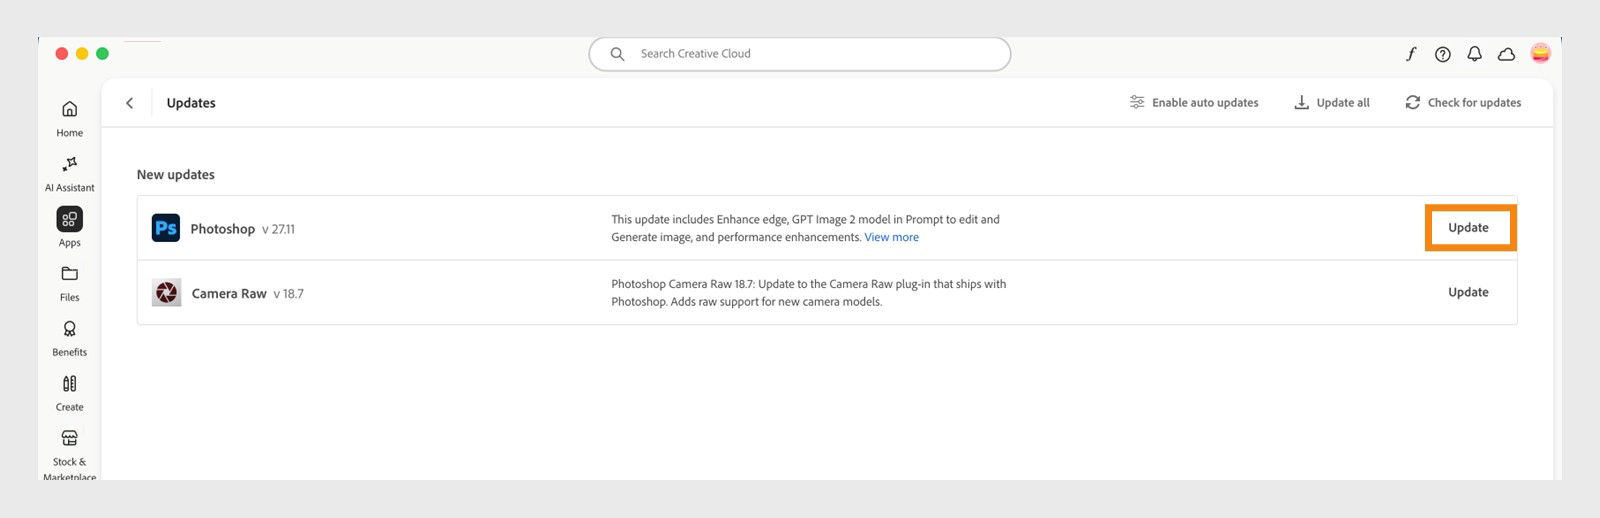The width and height of the screenshot is (1600, 518).
Task: Click the Photoshop update description text
Action: click(805, 228)
